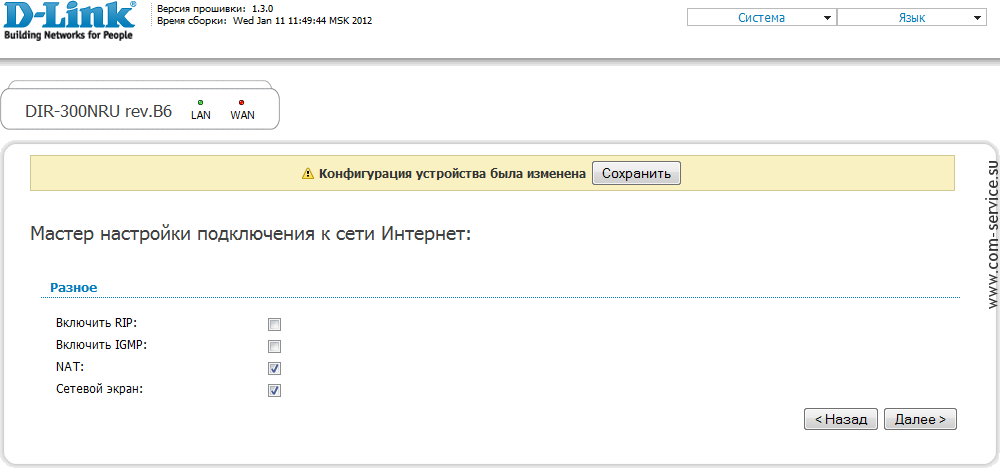Click Сохранить to save configuration
Viewport: 1000px width, 468px height.
(x=636, y=173)
